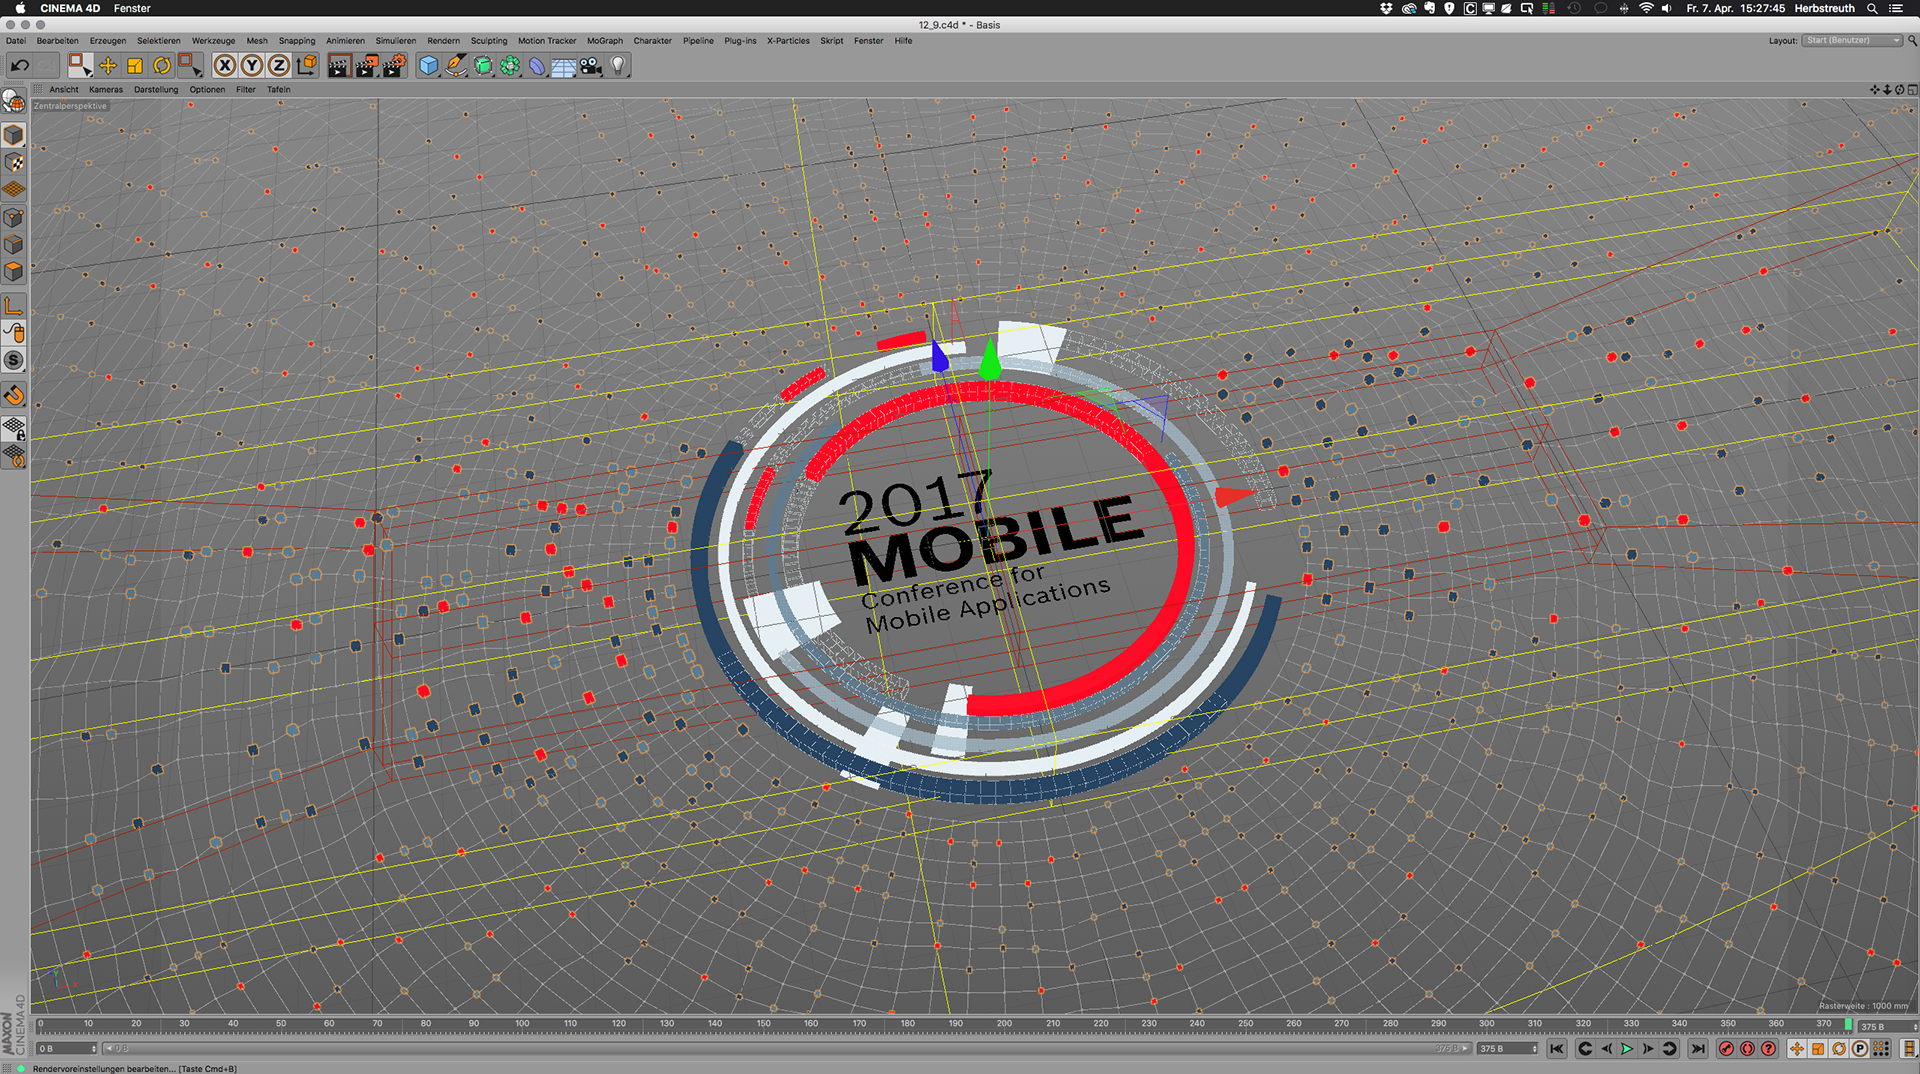Go to previous key
The image size is (1920, 1074).
pyautogui.click(x=1585, y=1049)
